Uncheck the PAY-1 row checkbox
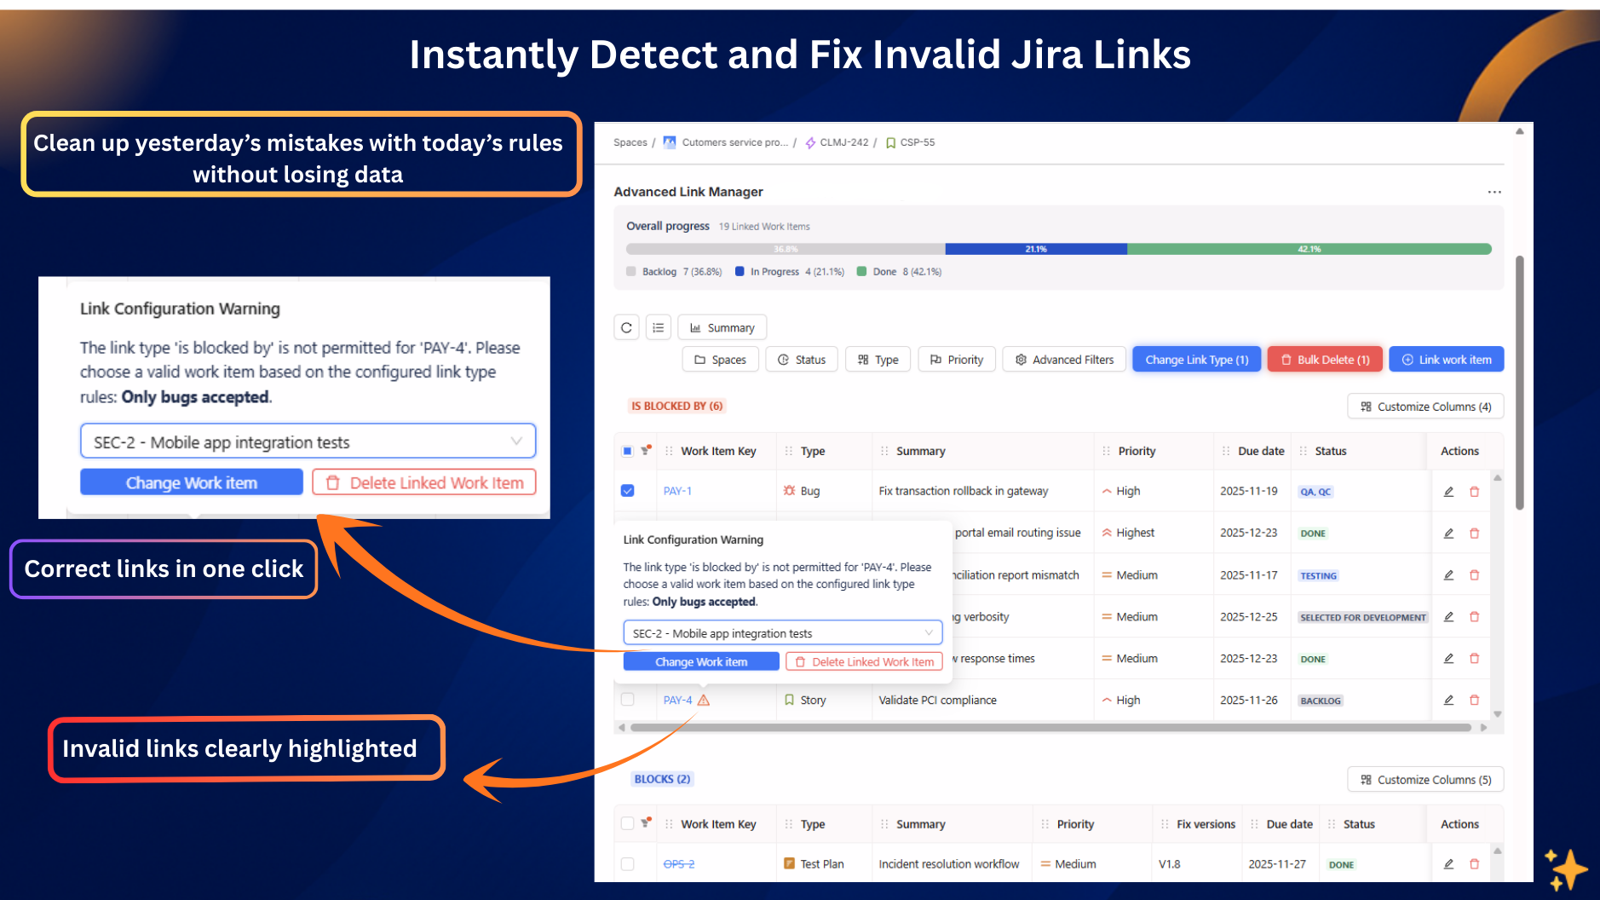 (x=627, y=491)
